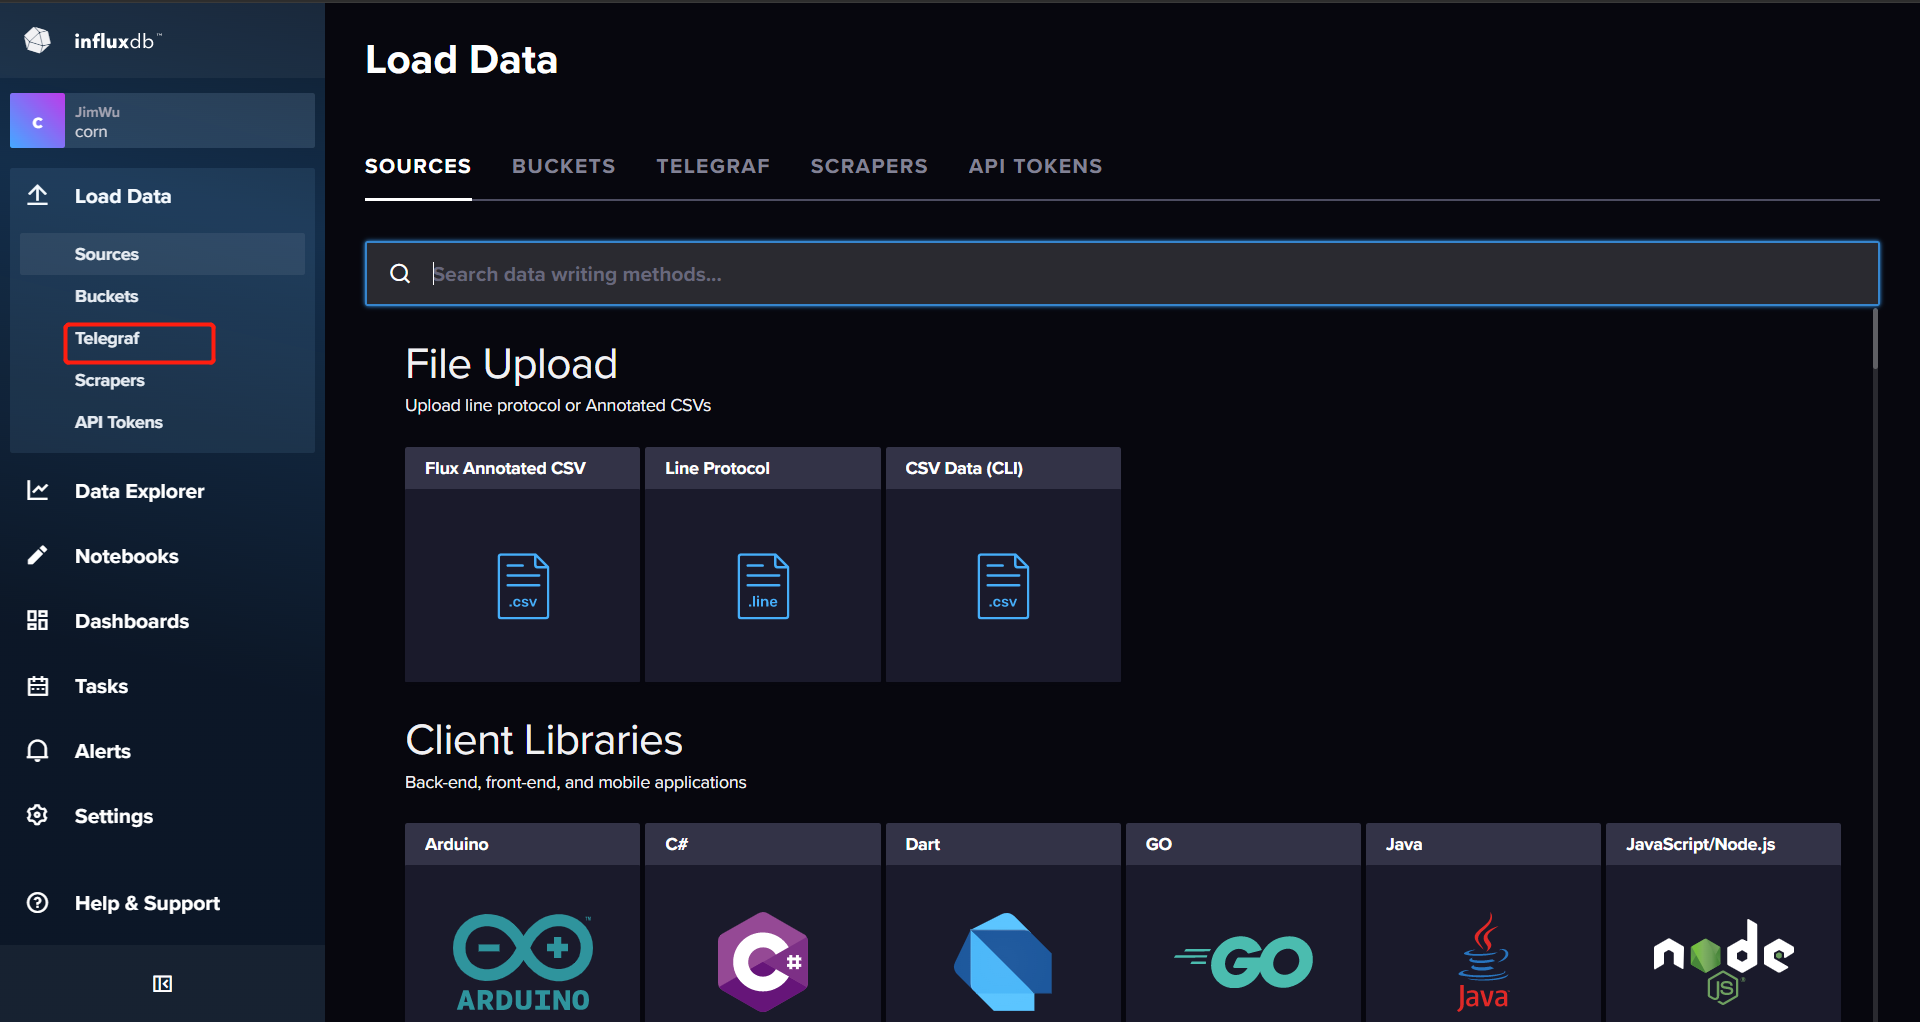Open the Flux Annotated CSV card title

tap(505, 468)
